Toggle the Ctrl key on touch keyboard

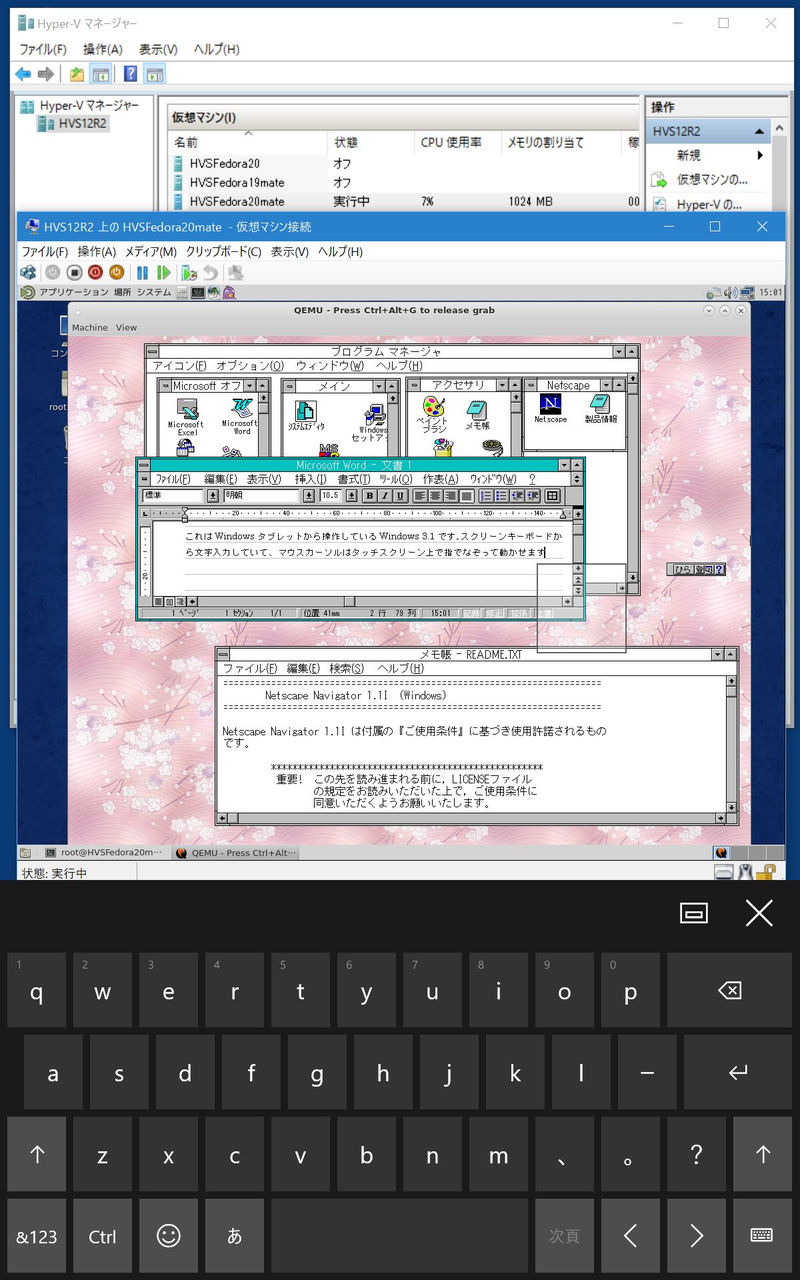click(x=102, y=1236)
